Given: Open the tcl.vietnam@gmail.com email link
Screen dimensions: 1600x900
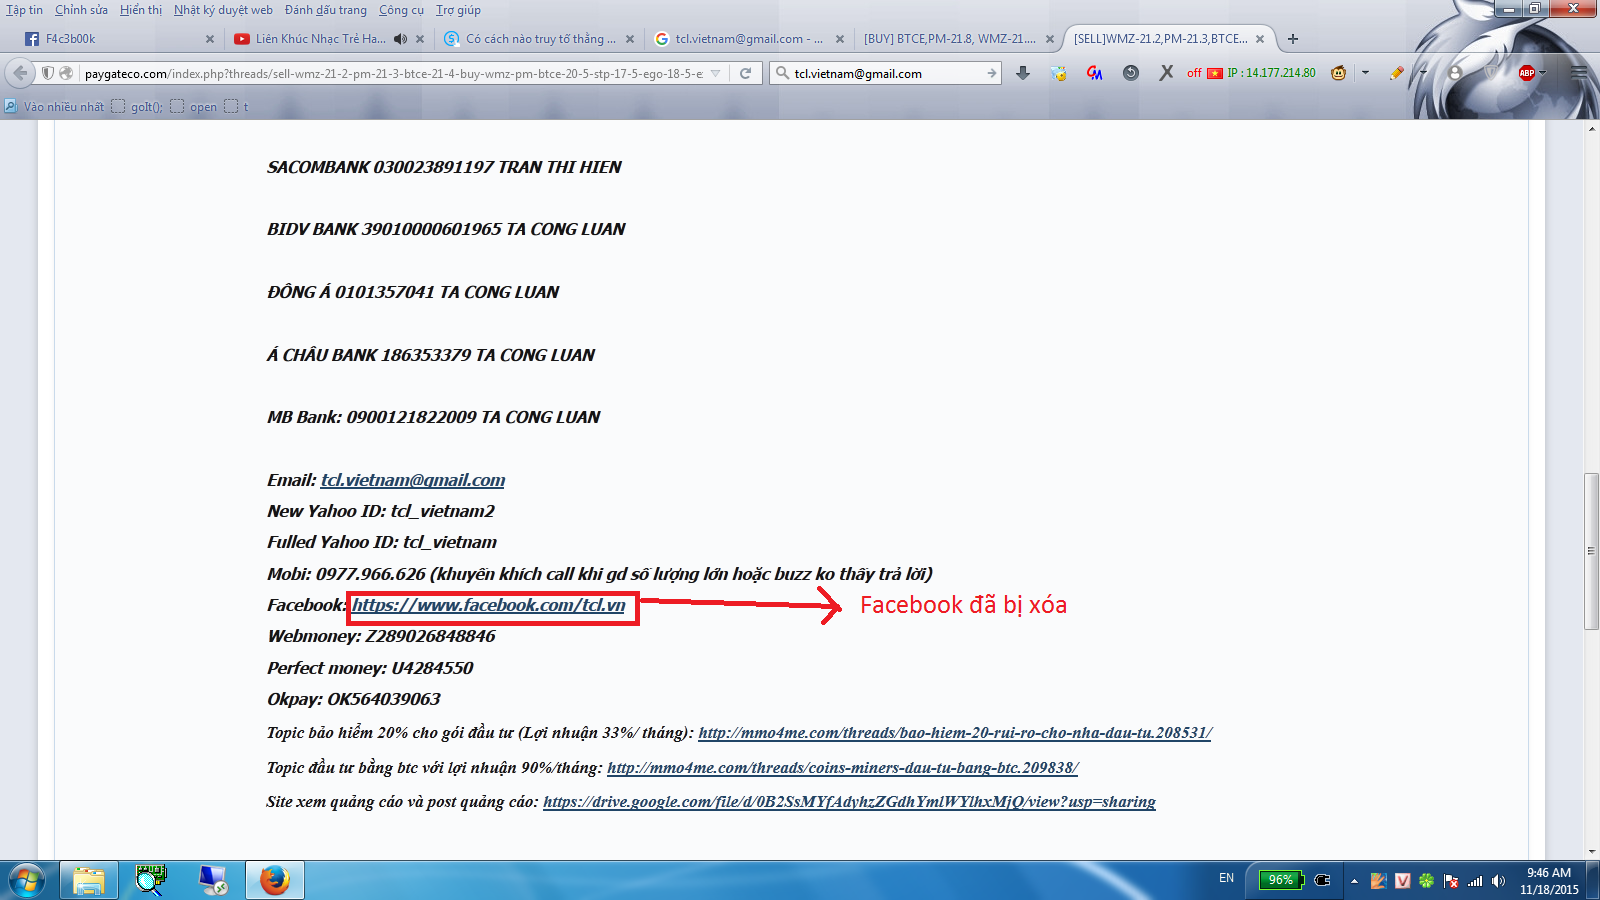Looking at the screenshot, I should click(413, 480).
